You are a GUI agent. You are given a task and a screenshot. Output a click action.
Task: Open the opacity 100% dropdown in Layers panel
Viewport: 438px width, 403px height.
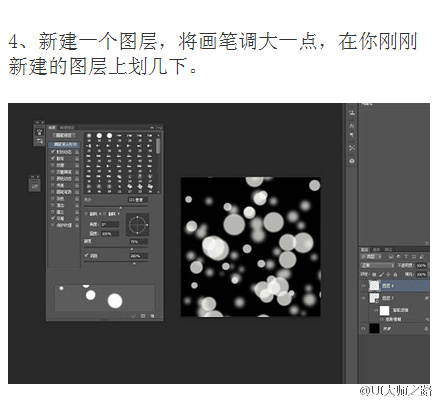click(x=421, y=266)
